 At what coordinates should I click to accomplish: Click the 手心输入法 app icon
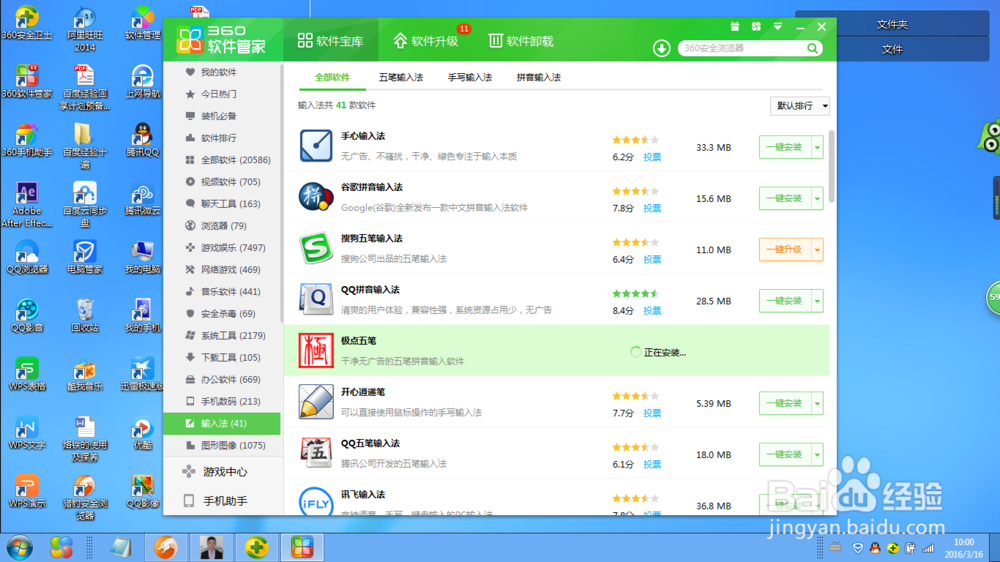316,145
